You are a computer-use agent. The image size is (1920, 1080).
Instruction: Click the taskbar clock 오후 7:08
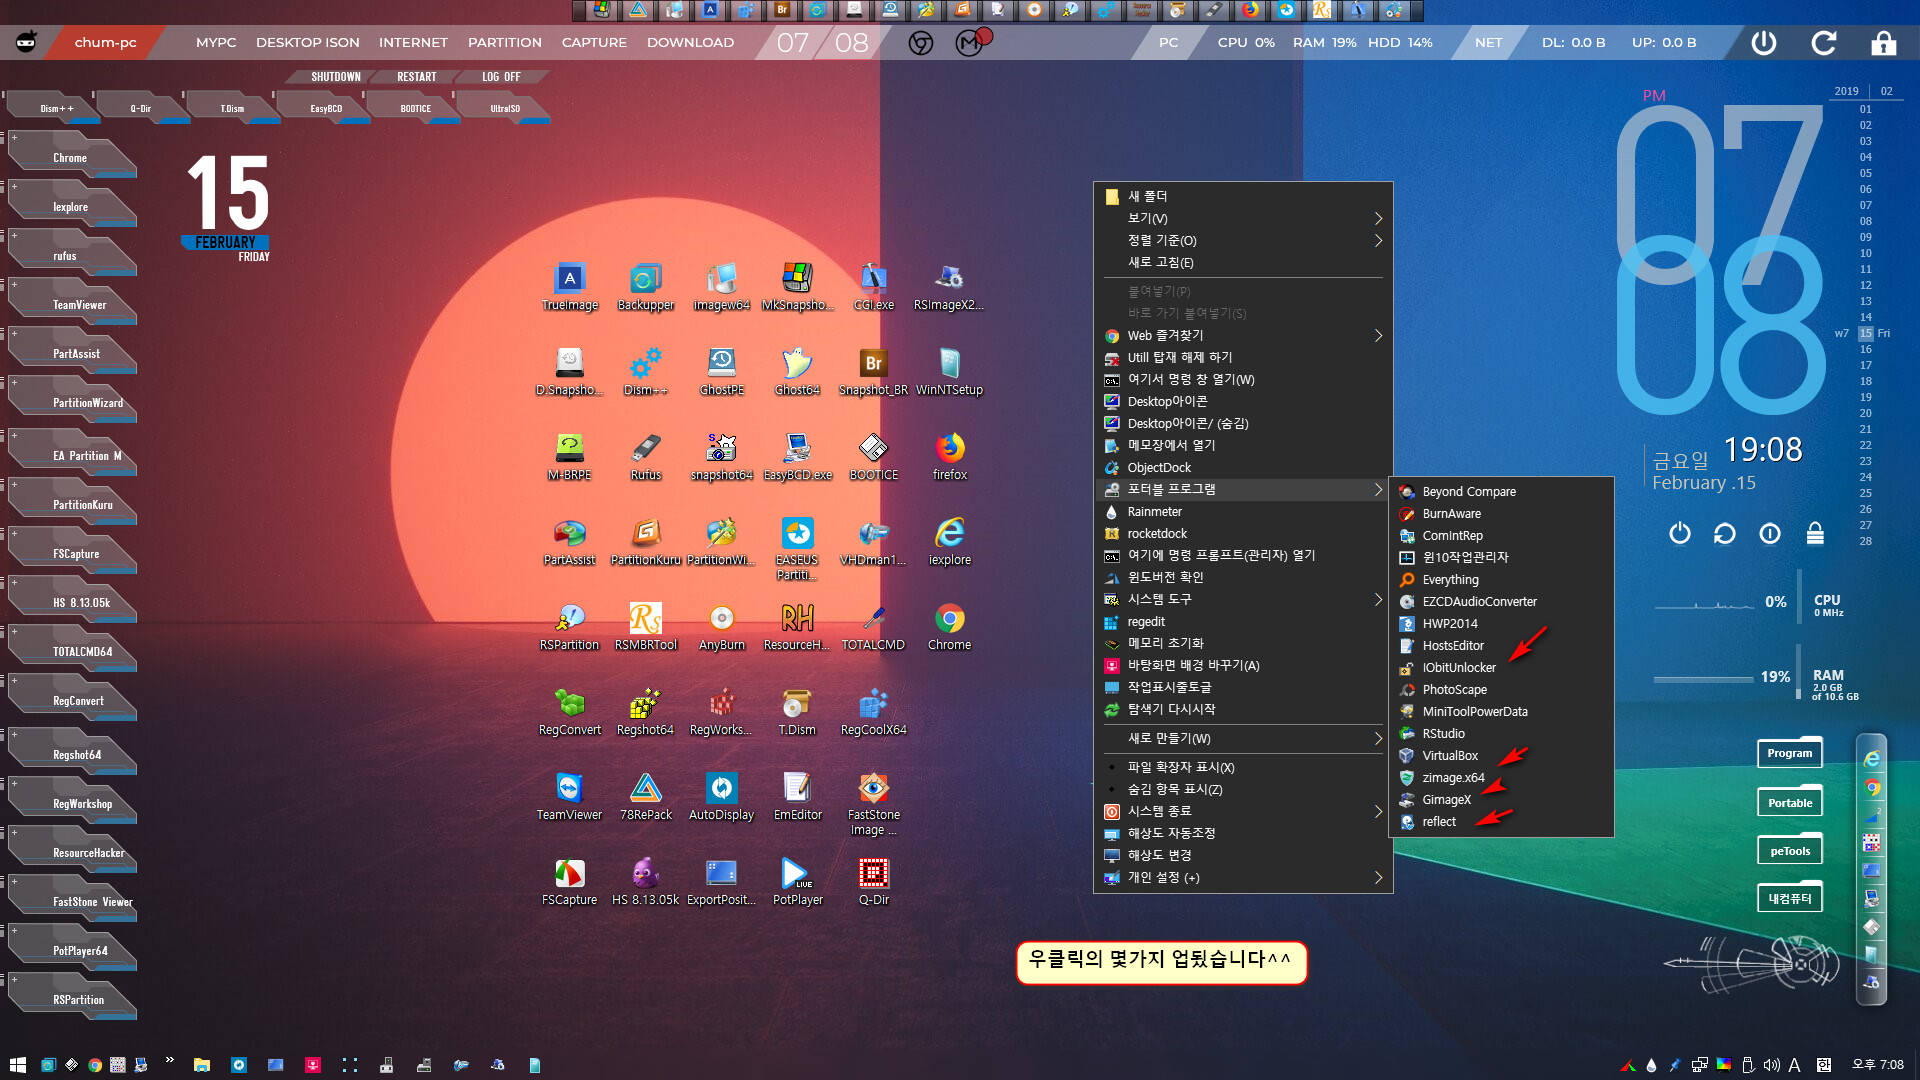[1878, 1065]
